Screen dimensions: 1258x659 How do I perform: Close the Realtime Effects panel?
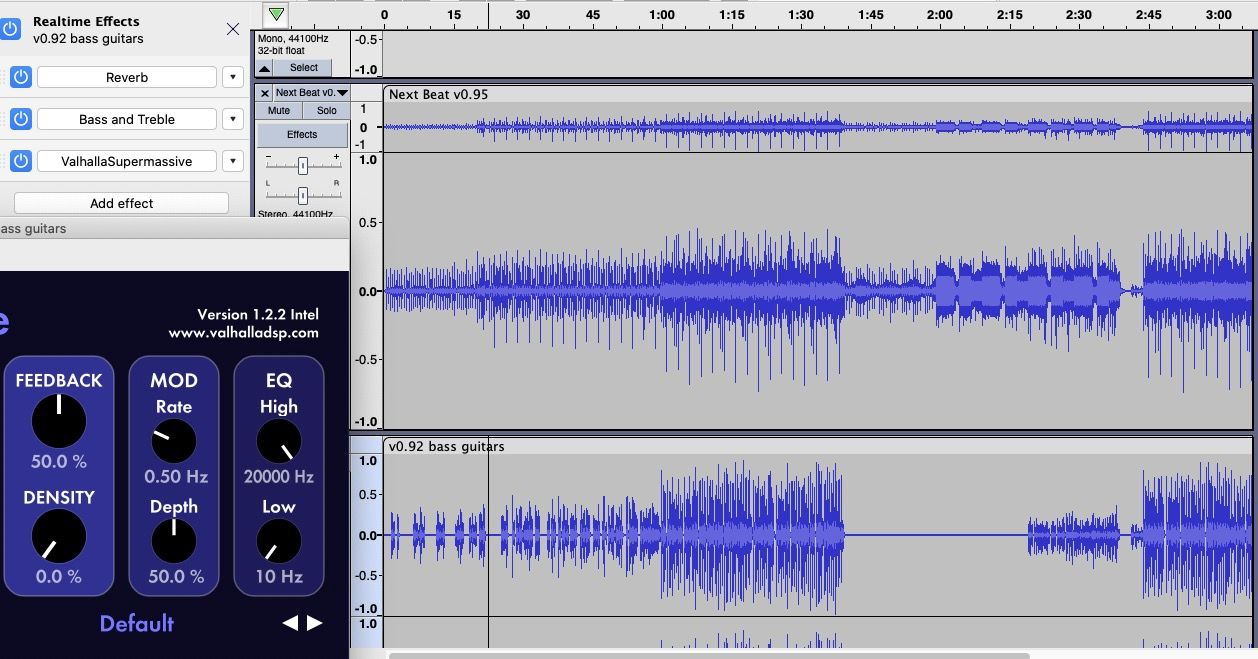click(x=233, y=29)
